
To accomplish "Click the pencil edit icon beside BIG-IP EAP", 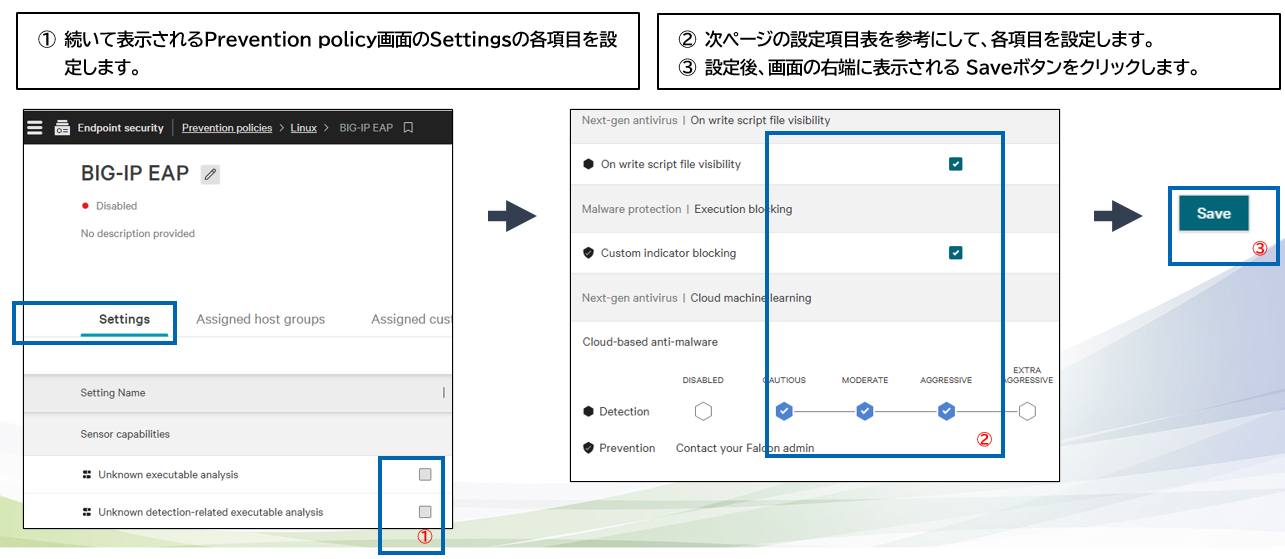I will pos(210,174).
